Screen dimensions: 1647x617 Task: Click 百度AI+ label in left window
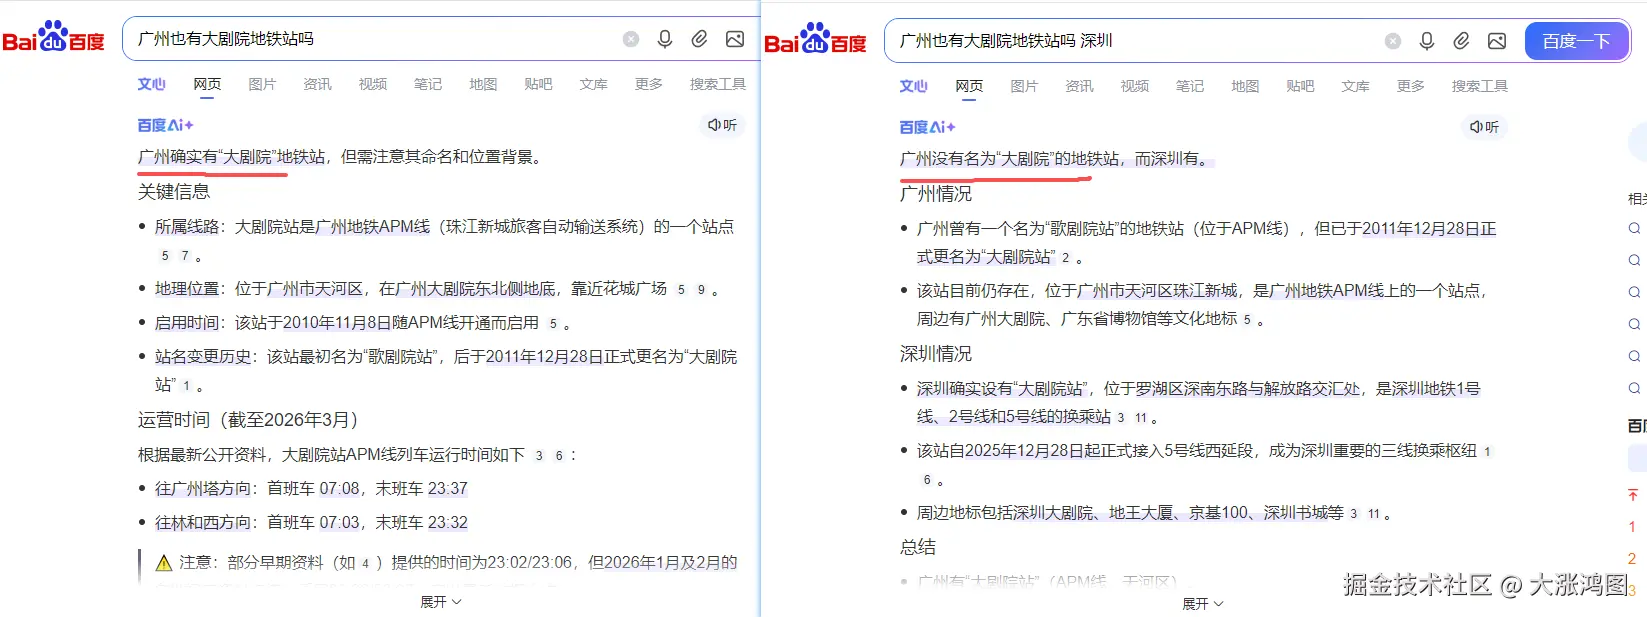coord(165,125)
